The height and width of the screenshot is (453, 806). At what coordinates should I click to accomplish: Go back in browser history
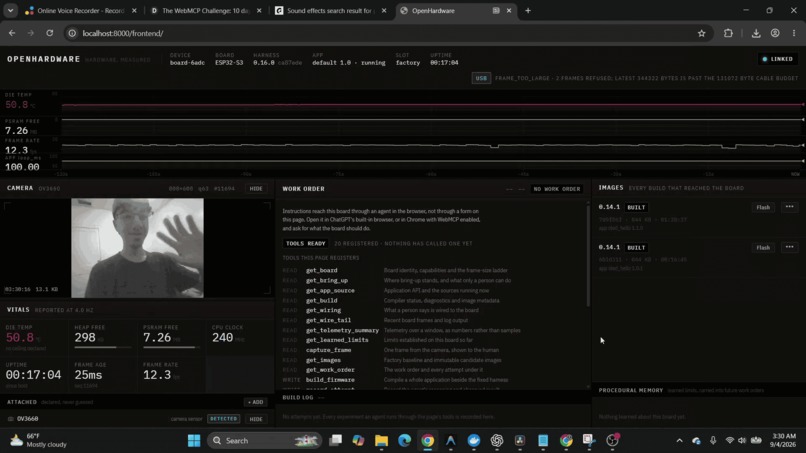(12, 33)
